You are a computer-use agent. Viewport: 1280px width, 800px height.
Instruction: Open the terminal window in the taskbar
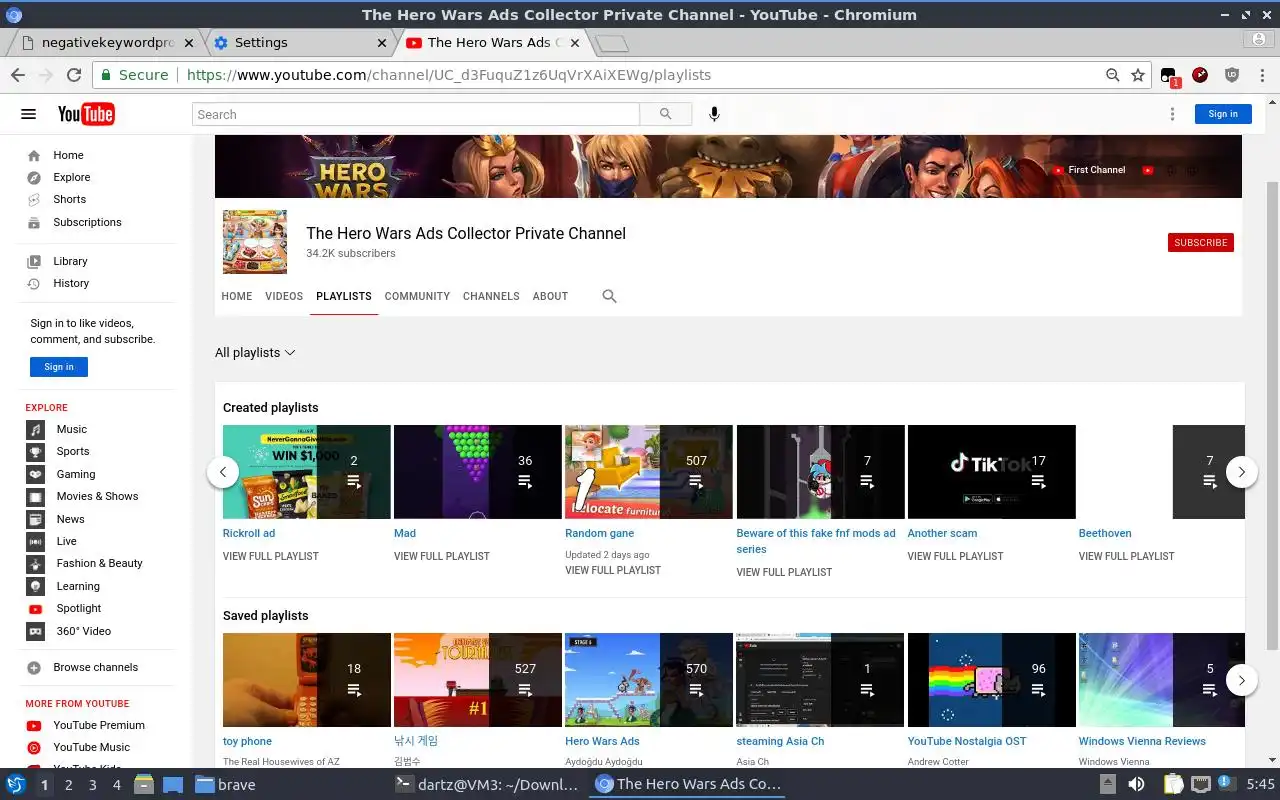point(487,785)
